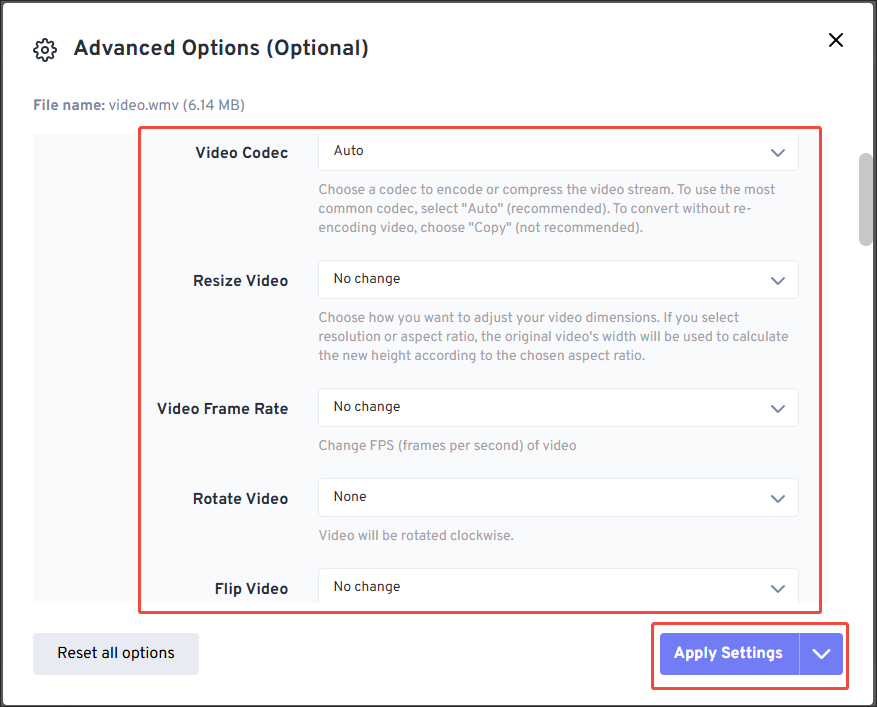This screenshot has width=877, height=707.
Task: Click the Advanced Options dialog title
Action: 221,48
